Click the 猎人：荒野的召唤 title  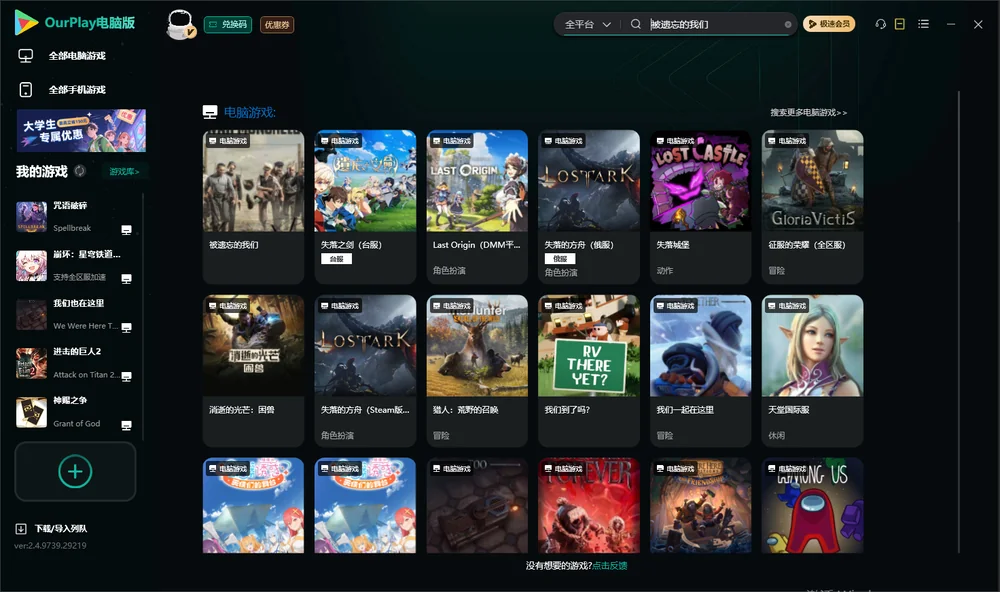click(x=466, y=410)
